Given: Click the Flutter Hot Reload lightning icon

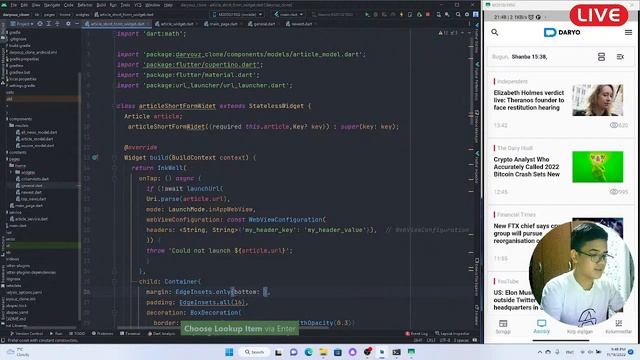Looking at the screenshot, I should click(x=402, y=14).
